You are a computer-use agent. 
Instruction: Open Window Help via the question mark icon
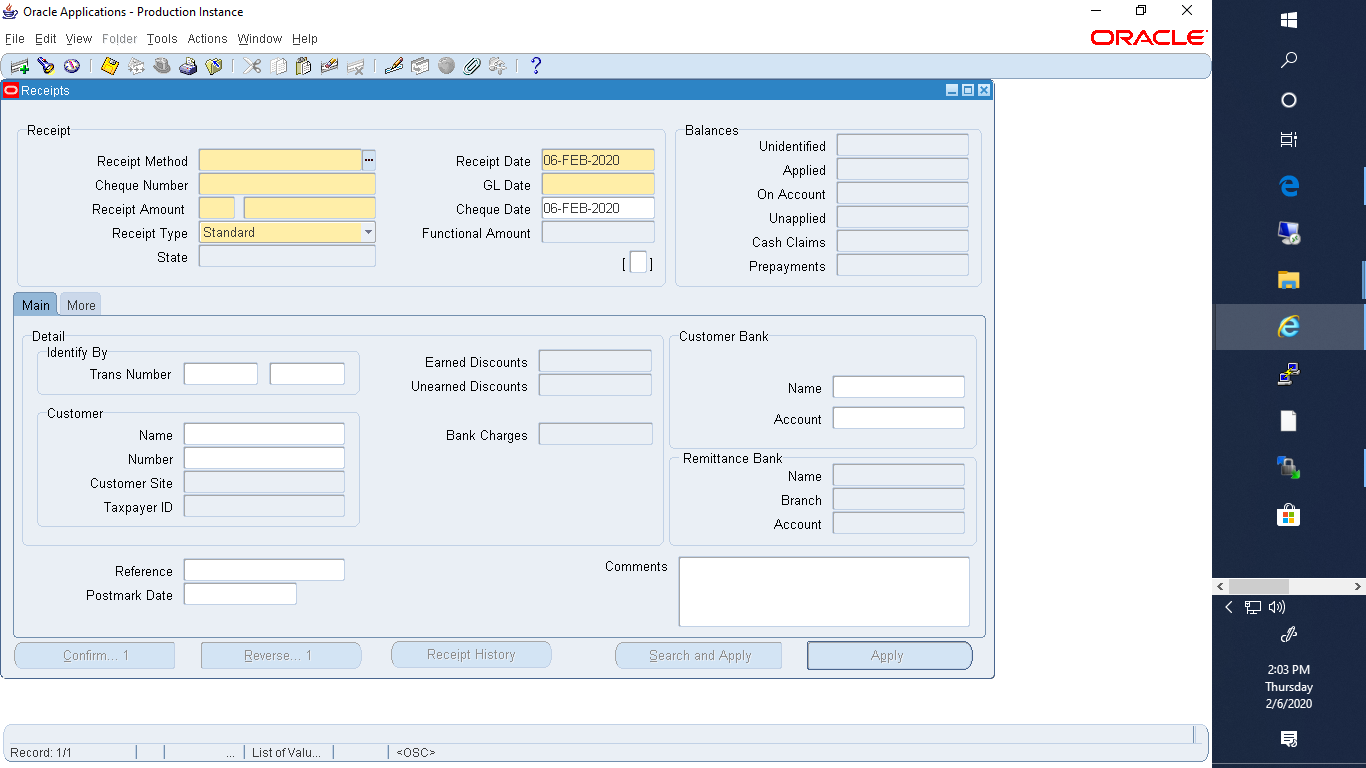click(x=534, y=65)
